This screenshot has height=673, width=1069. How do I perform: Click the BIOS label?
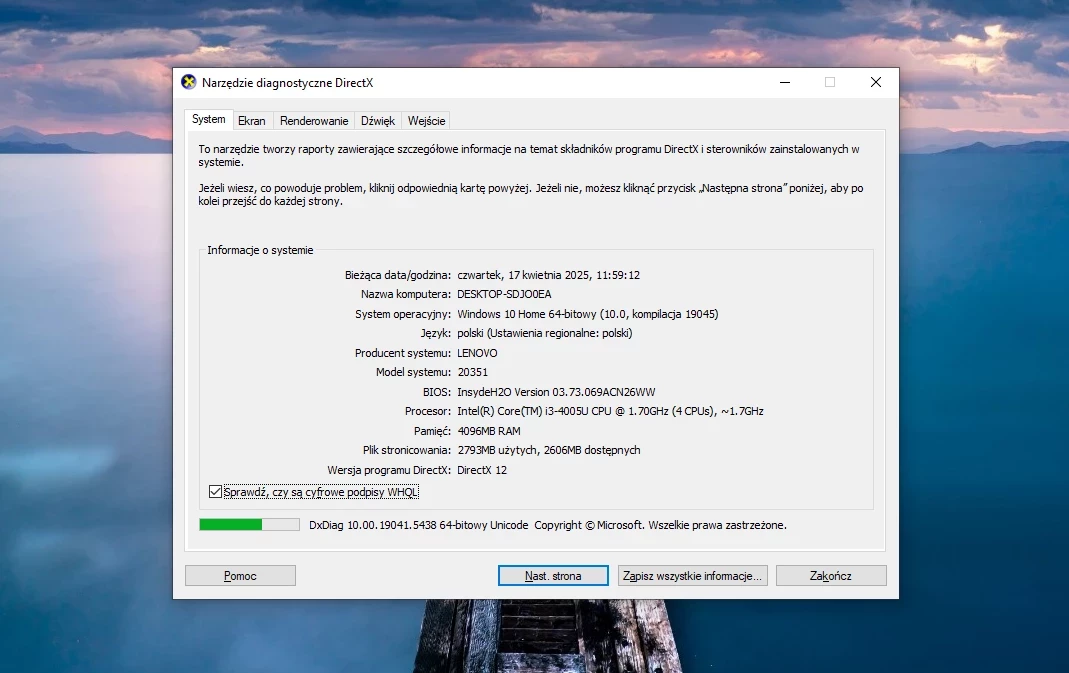pos(436,392)
